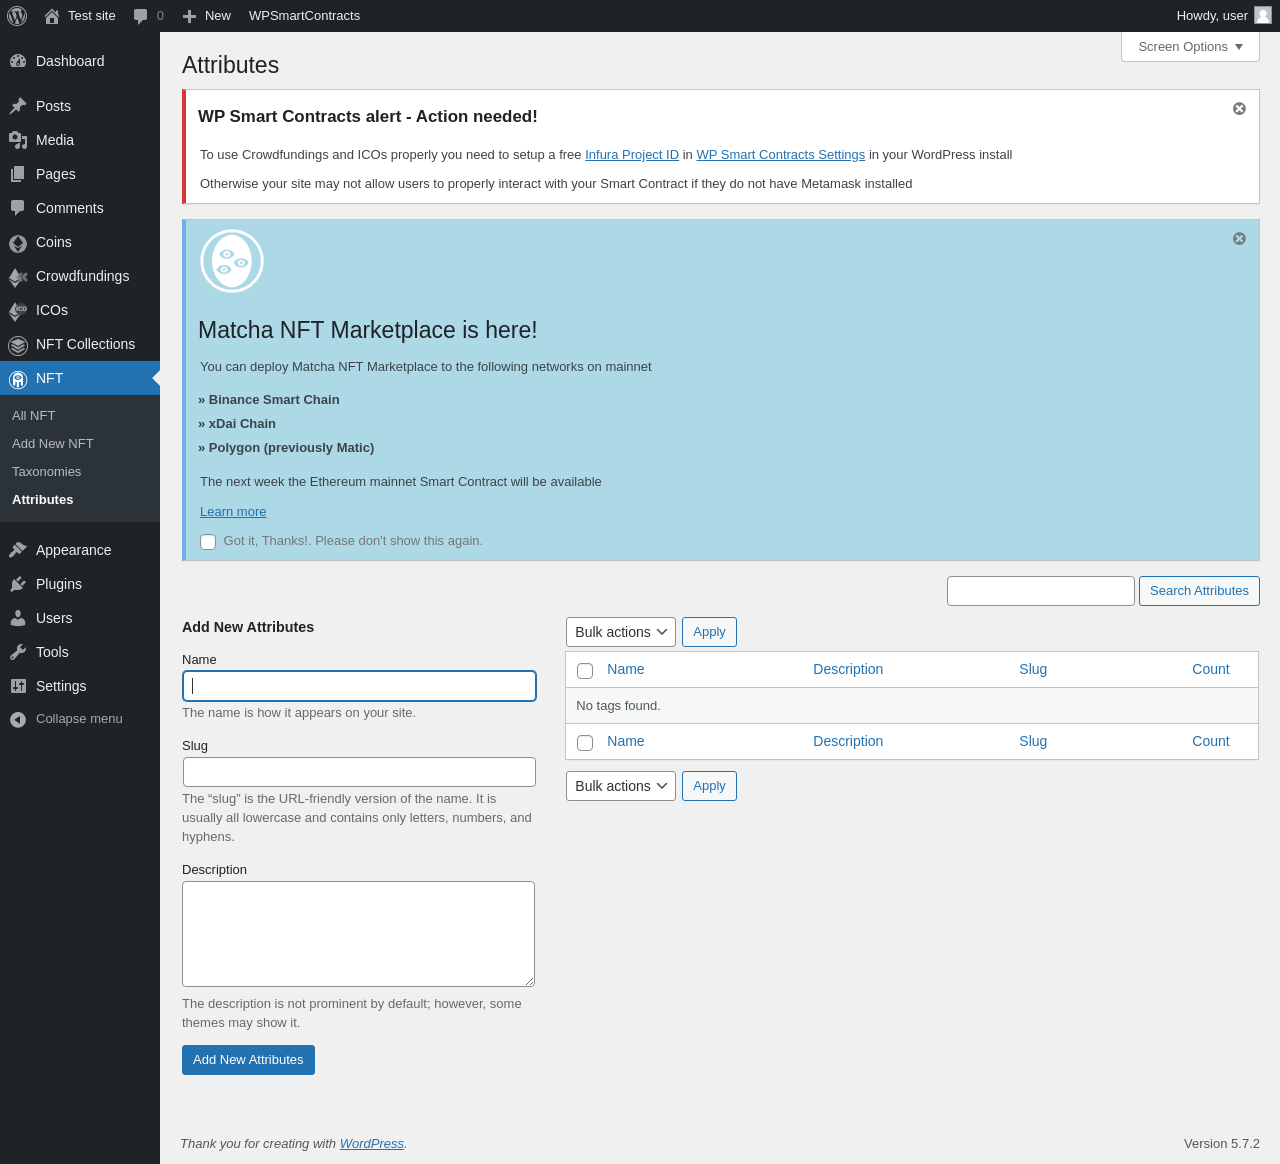The width and height of the screenshot is (1280, 1164).
Task: Sort by Description in table footer
Action: click(x=848, y=741)
